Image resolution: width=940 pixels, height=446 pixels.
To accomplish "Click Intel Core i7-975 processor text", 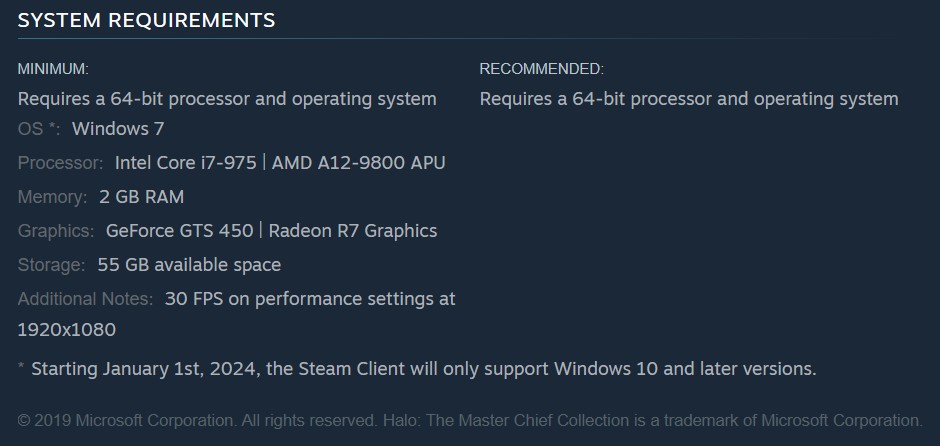I will pyautogui.click(x=186, y=163).
